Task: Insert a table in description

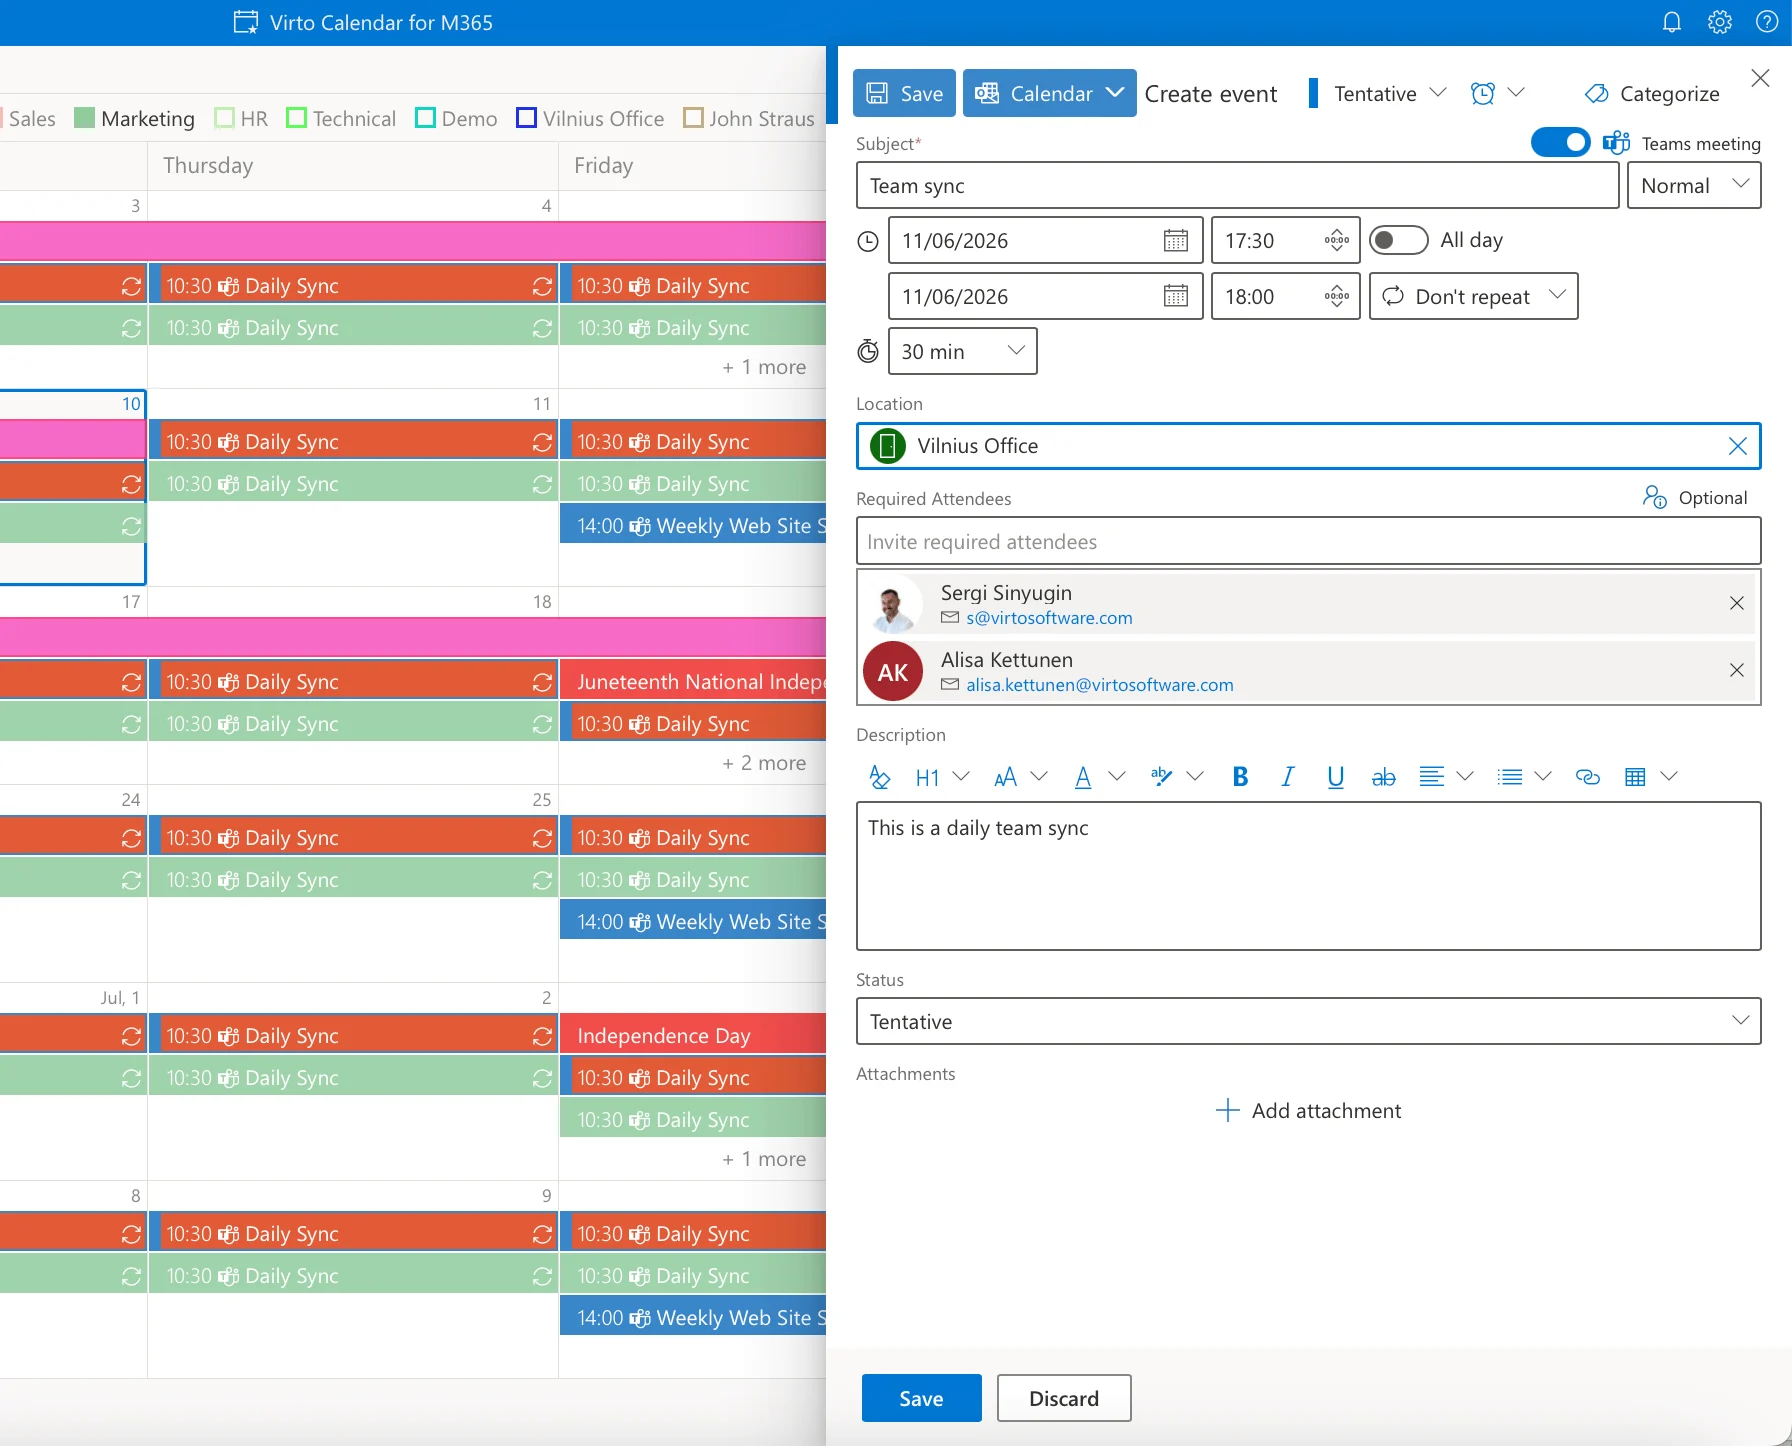Action: tap(1635, 777)
